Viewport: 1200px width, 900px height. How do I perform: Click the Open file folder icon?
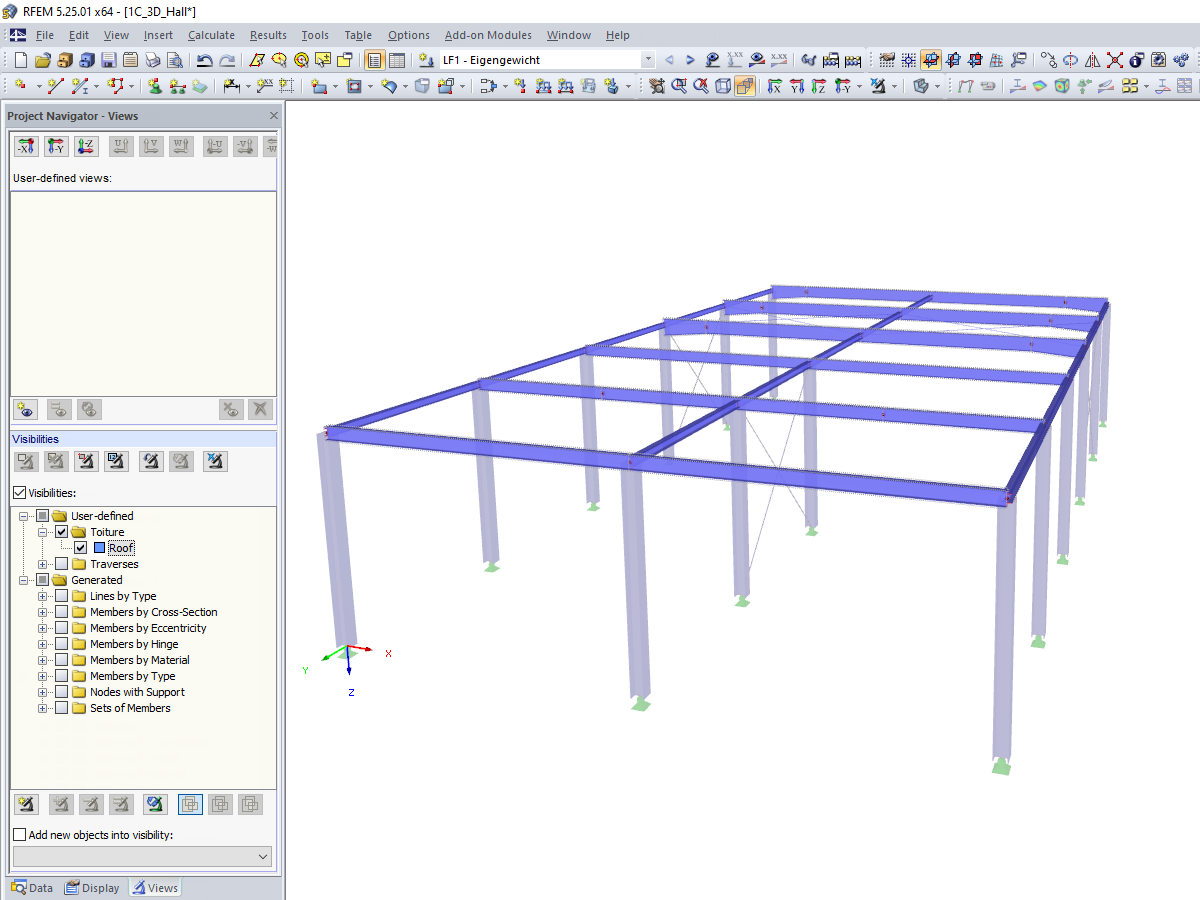pos(42,60)
